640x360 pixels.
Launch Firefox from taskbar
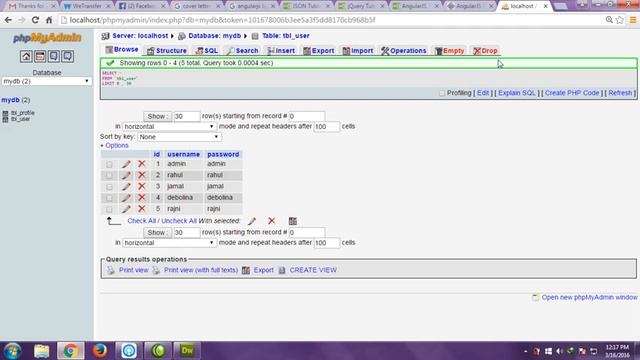point(100,351)
